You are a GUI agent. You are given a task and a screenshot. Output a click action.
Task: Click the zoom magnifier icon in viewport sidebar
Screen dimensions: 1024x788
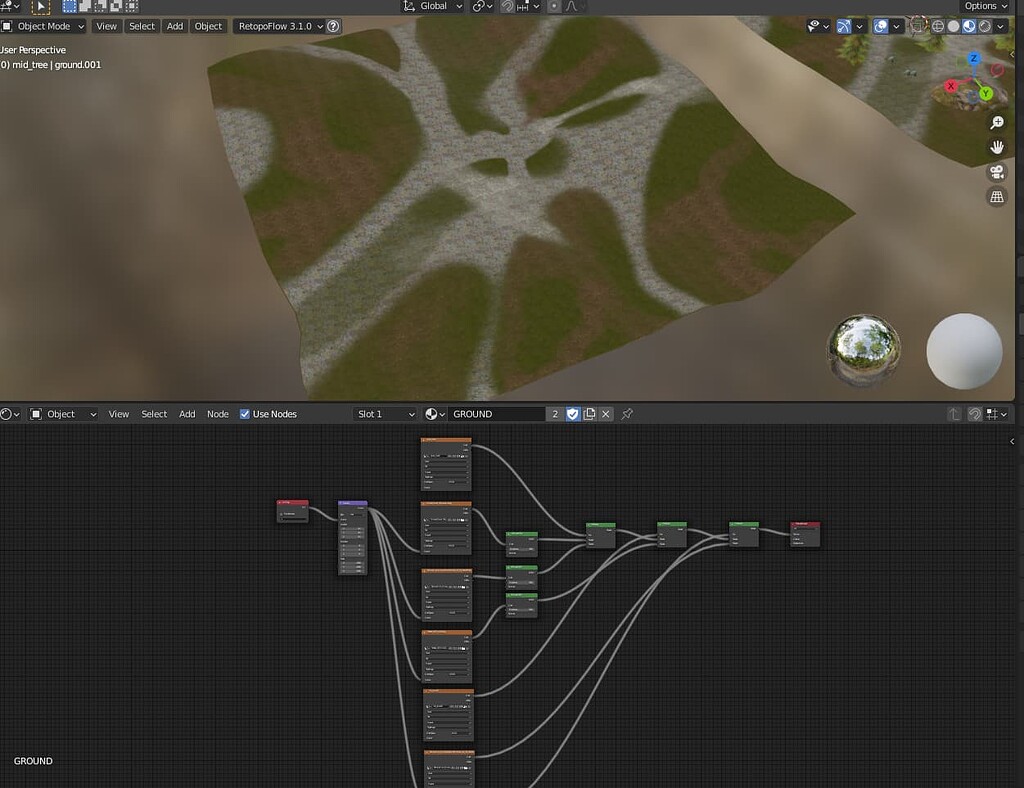point(996,122)
